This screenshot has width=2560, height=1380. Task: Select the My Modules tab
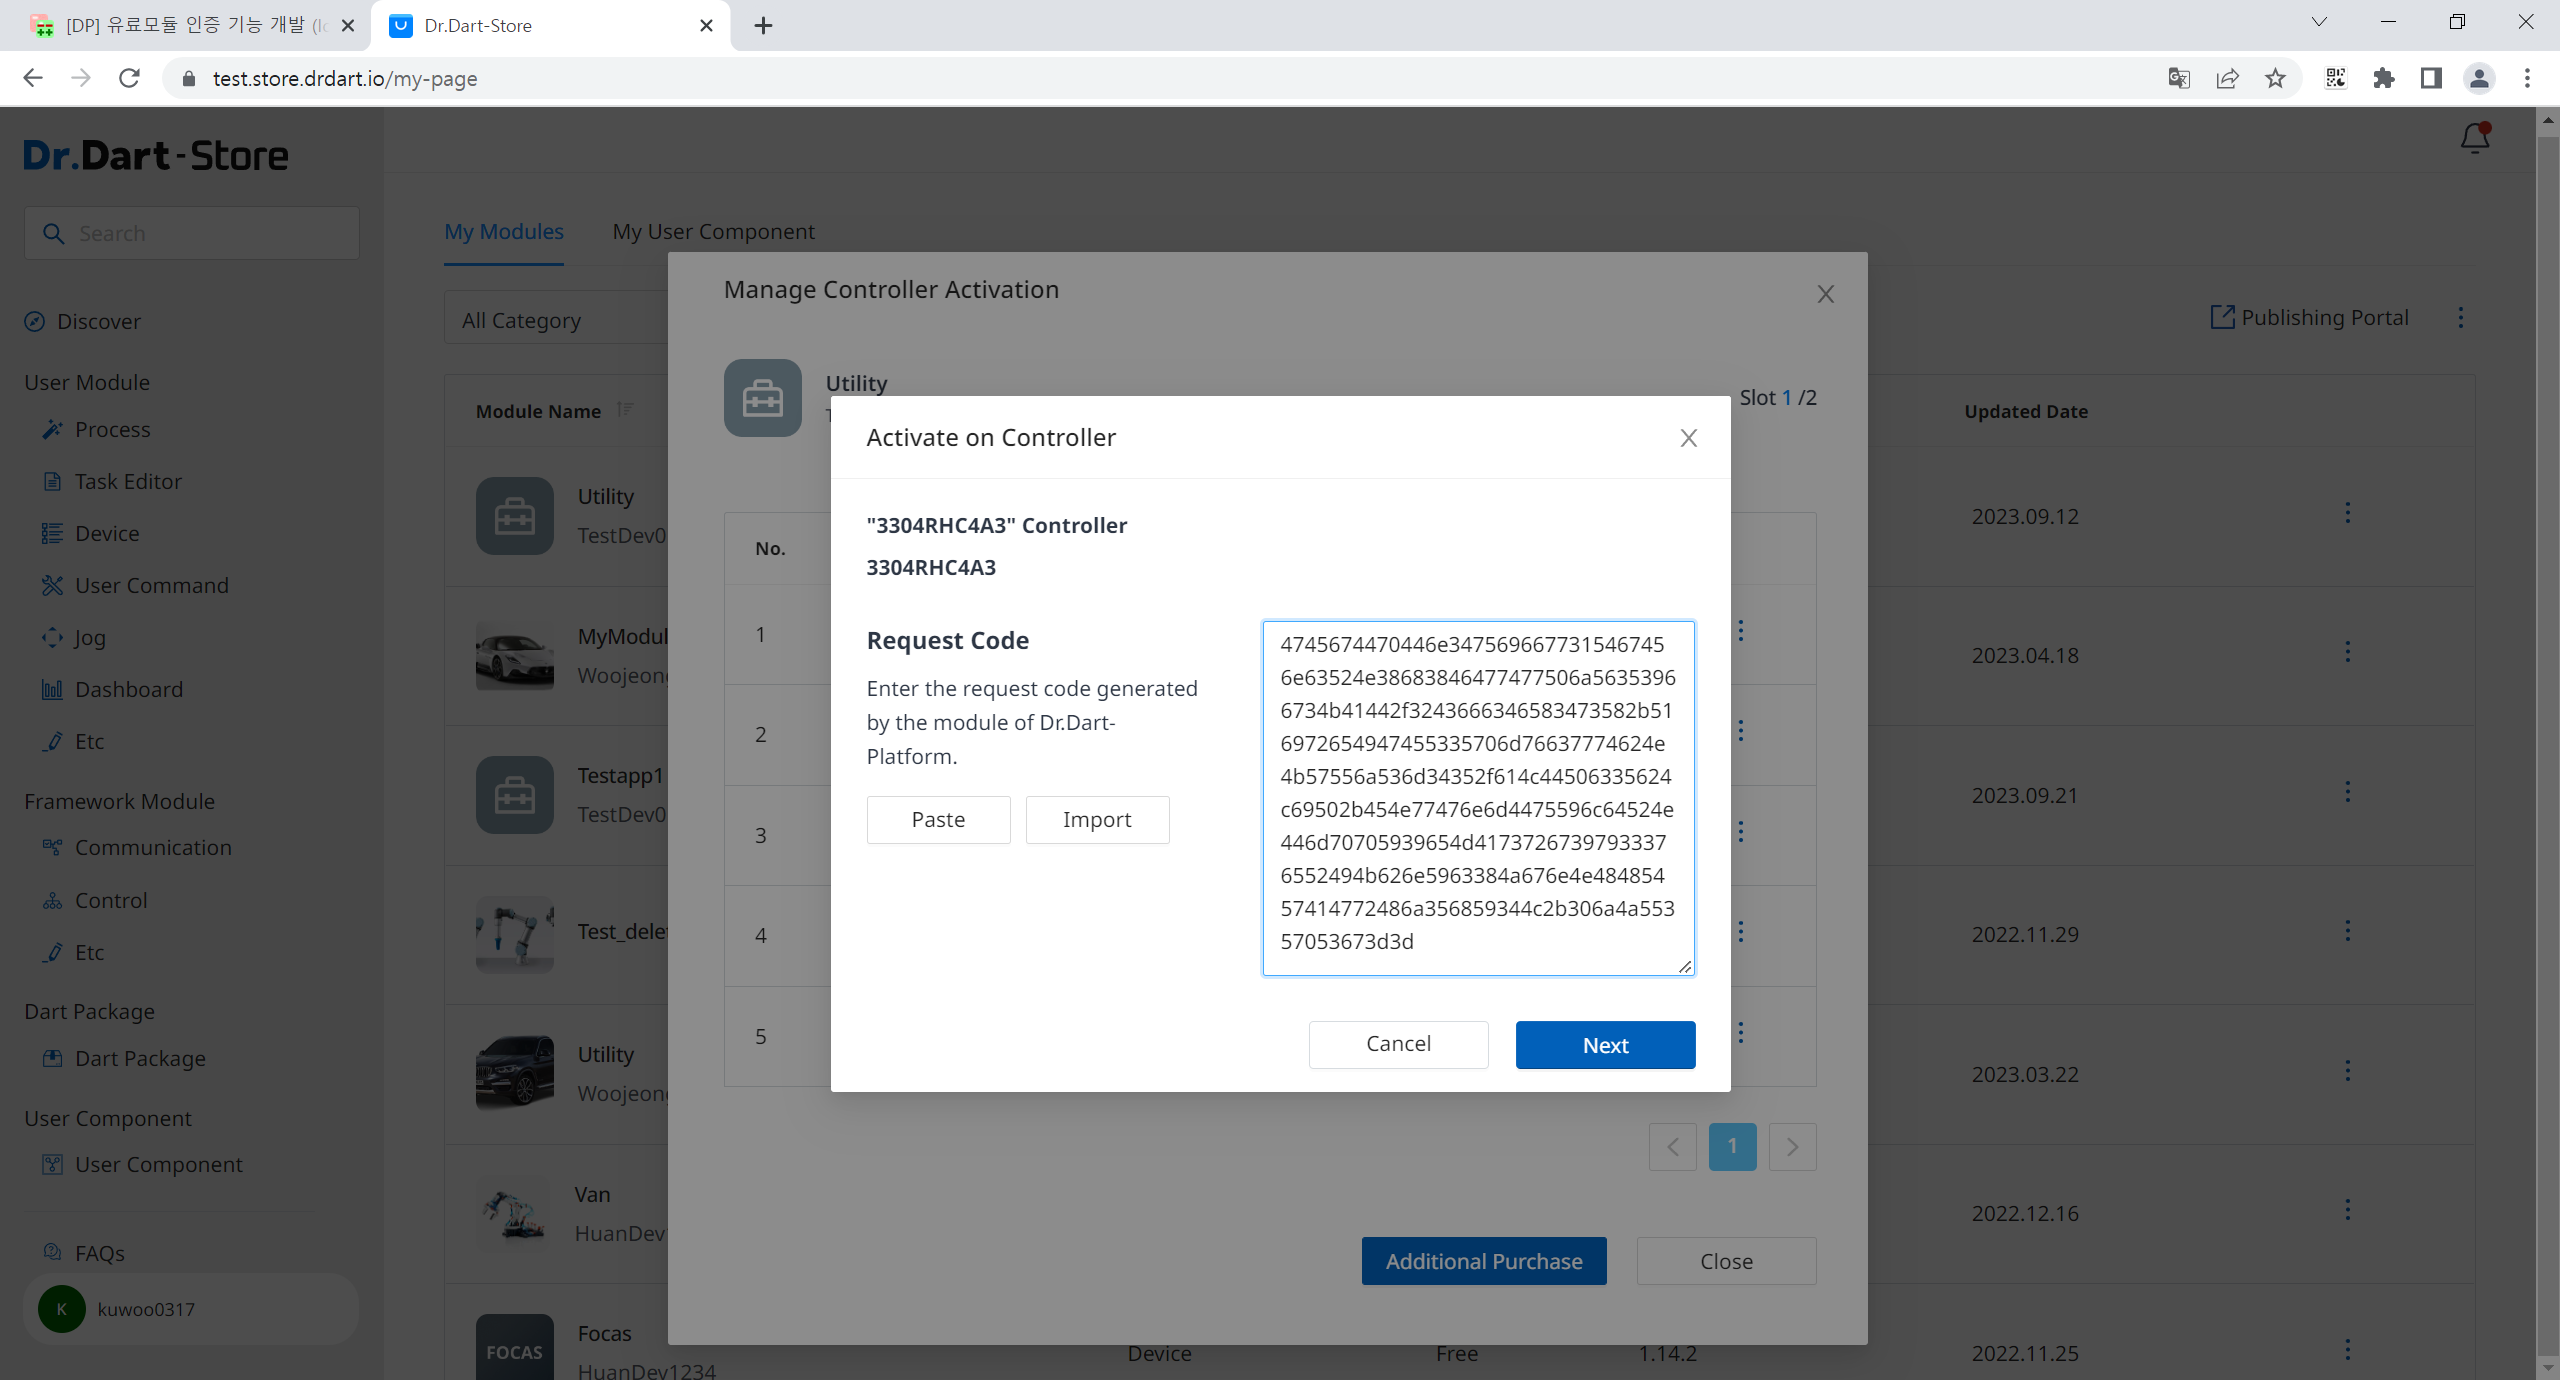503,232
